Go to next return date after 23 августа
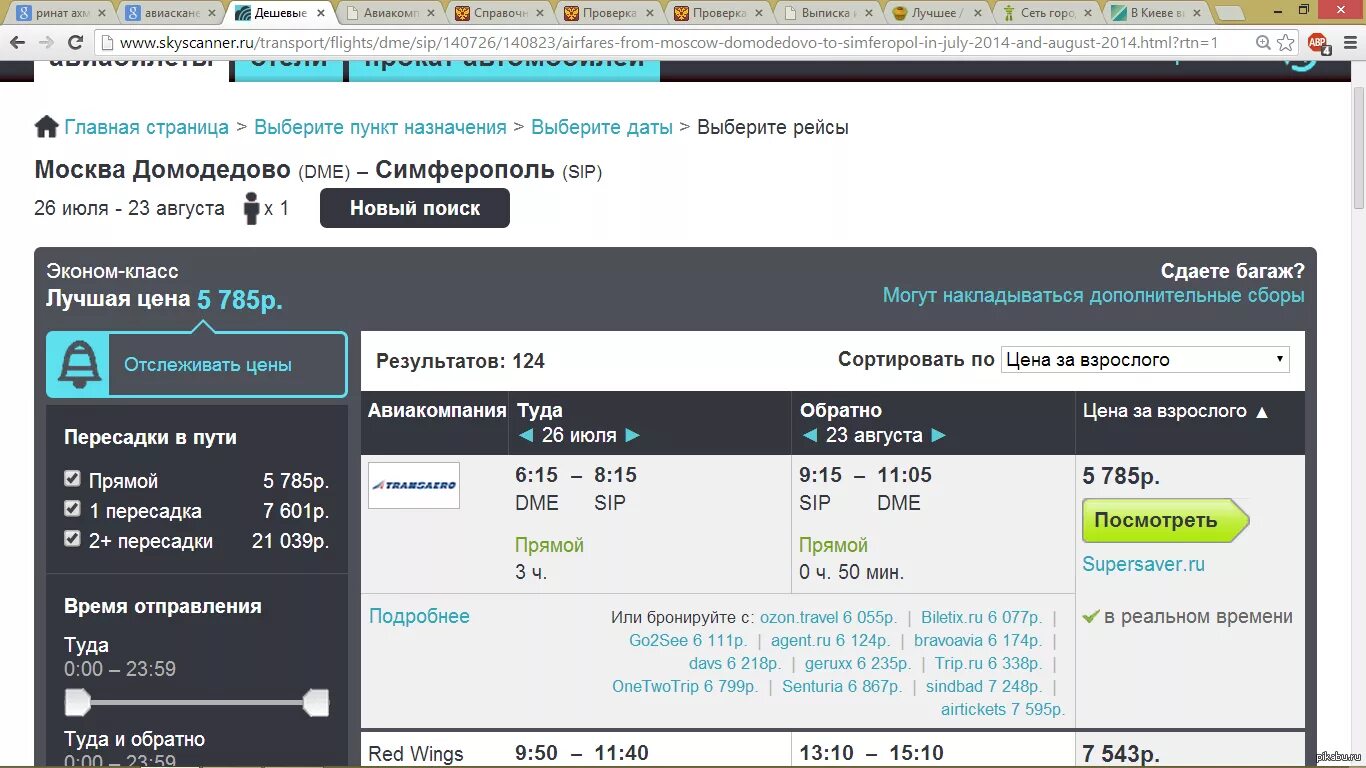The image size is (1366, 768). coord(938,435)
